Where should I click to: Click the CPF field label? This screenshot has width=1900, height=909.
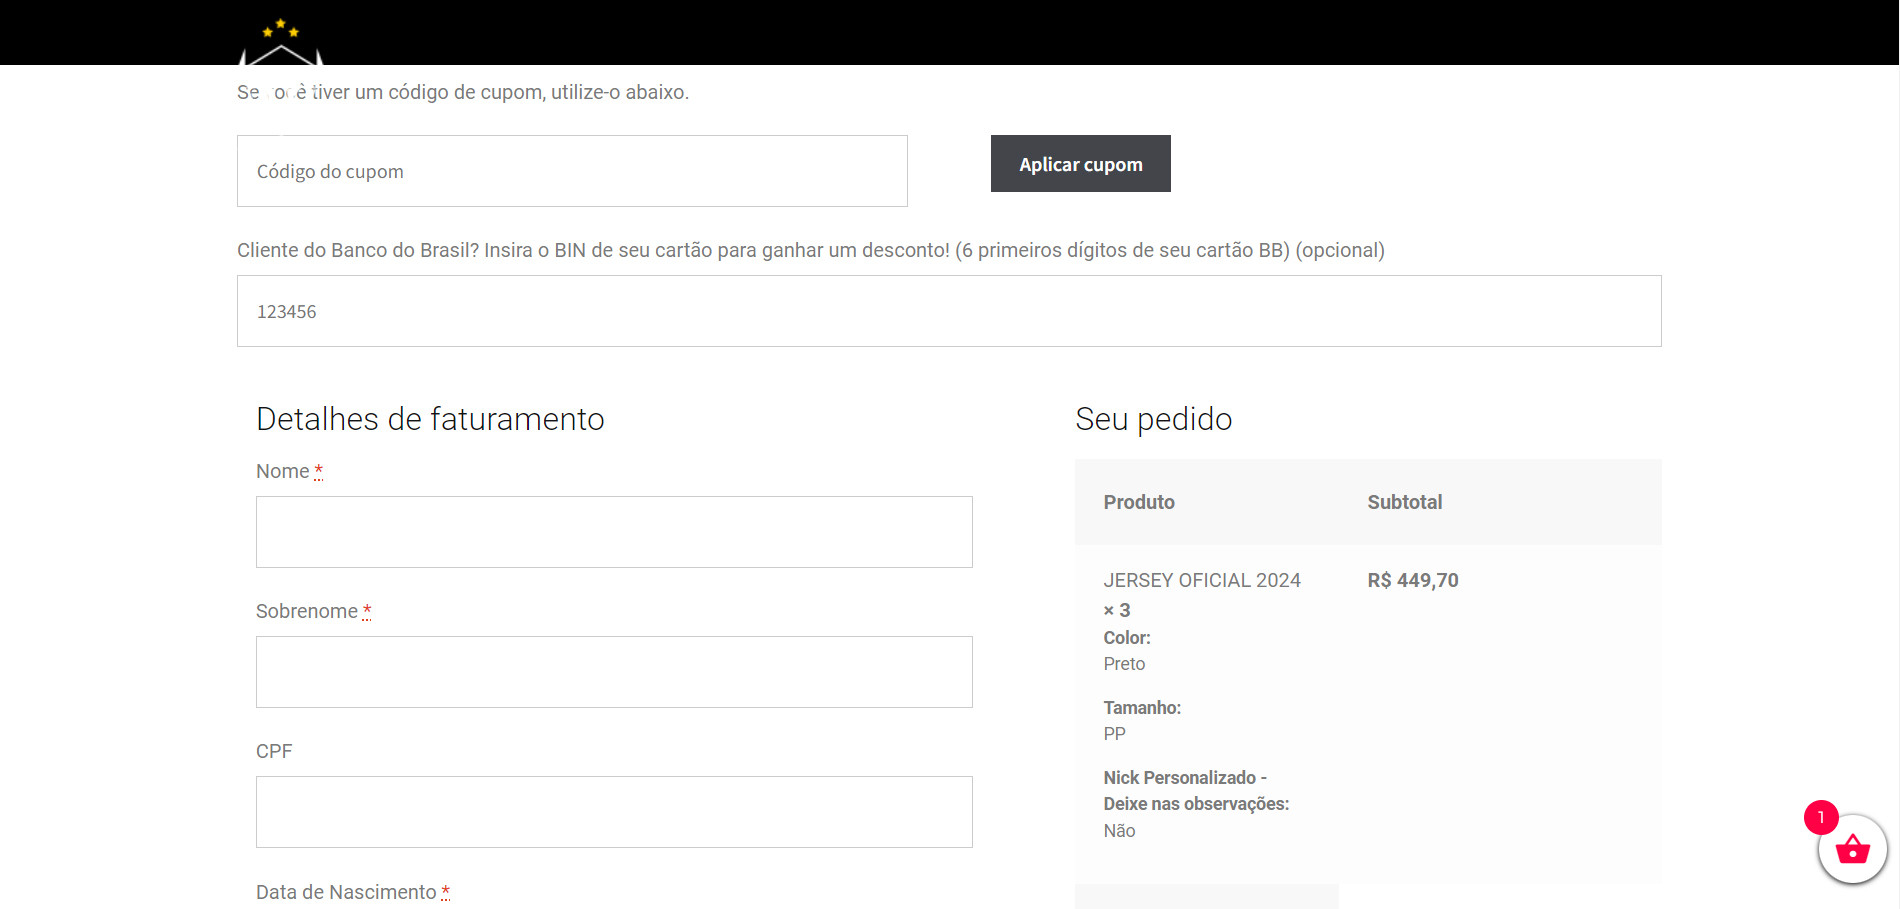coord(274,751)
